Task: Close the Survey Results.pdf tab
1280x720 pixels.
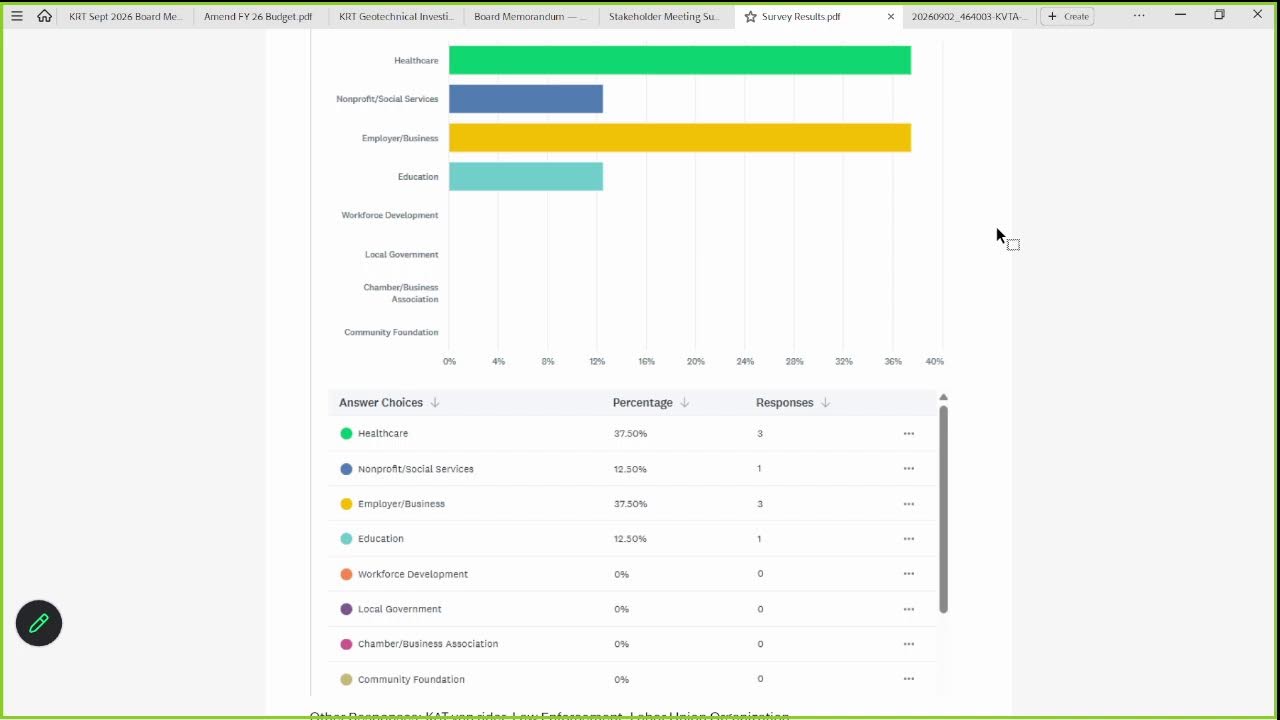Action: coord(891,17)
